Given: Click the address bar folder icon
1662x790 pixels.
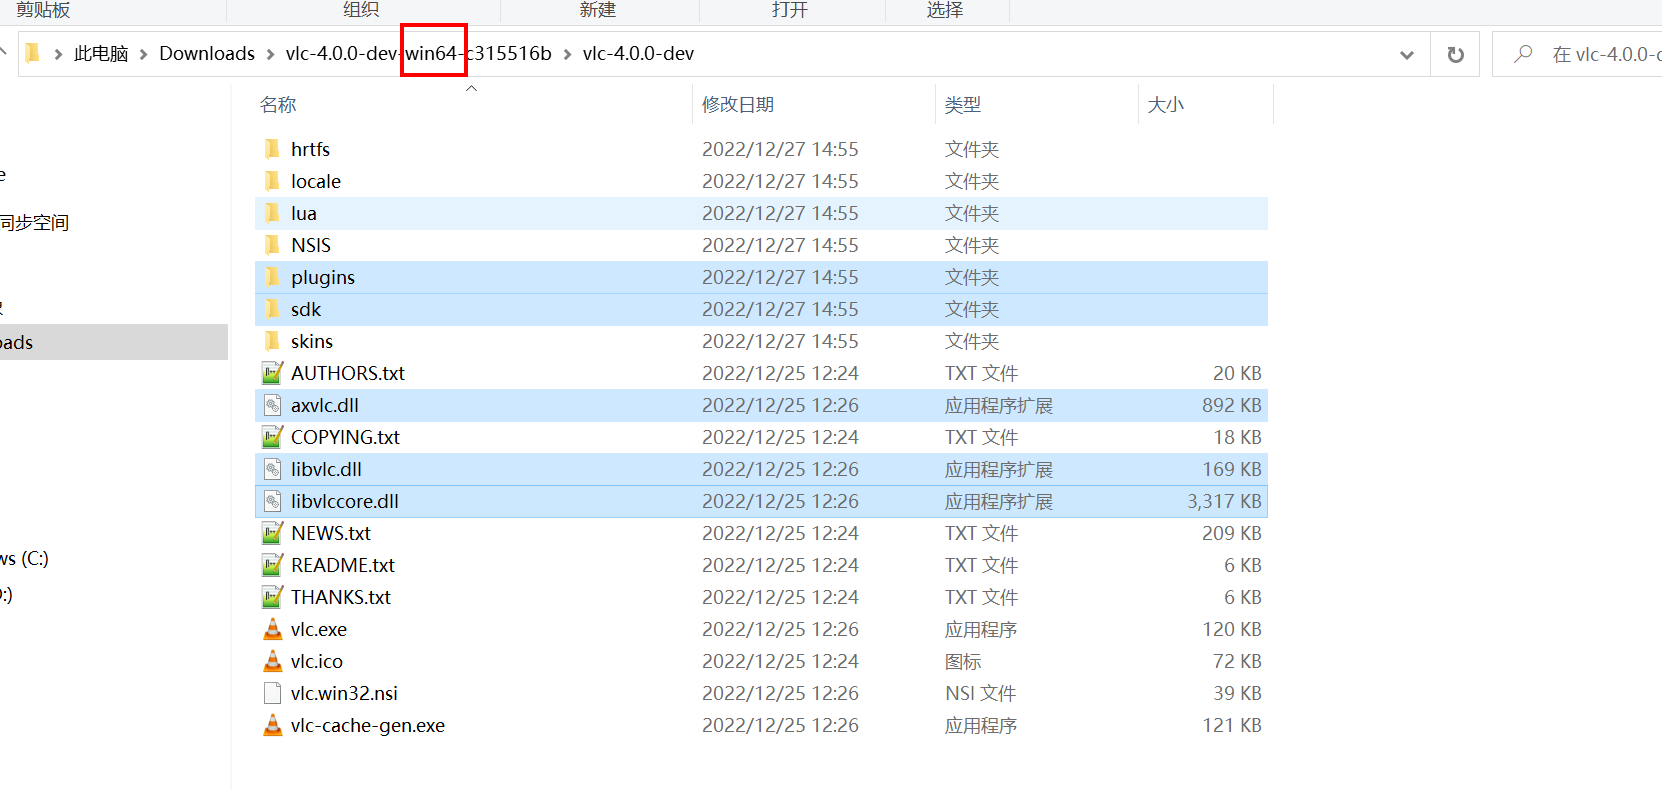Looking at the screenshot, I should point(32,53).
